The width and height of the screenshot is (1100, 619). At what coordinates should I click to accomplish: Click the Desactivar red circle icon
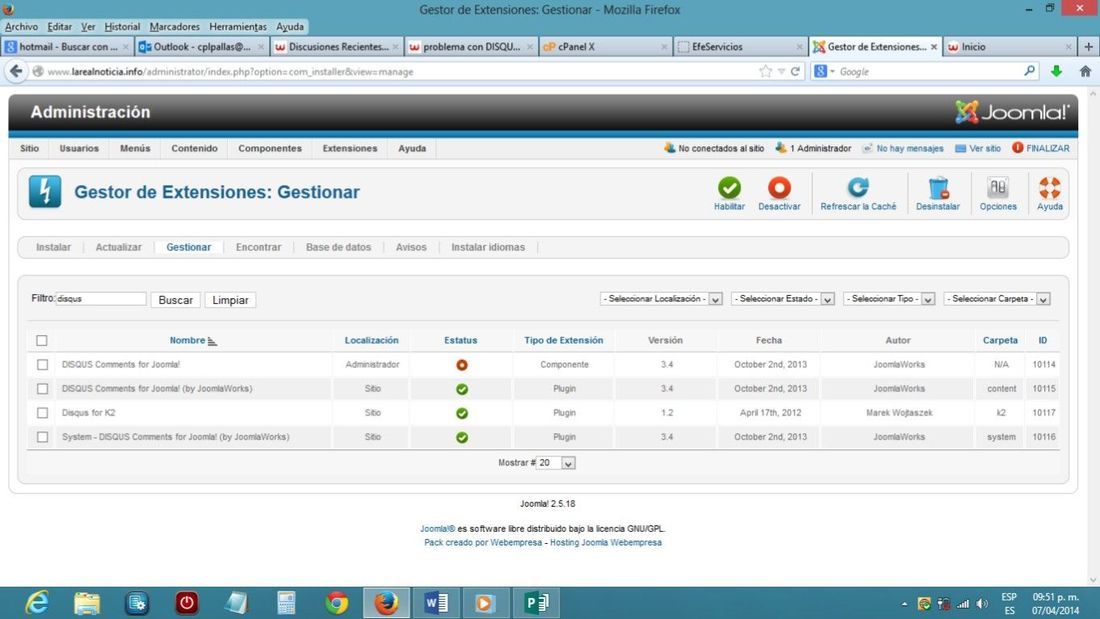click(x=779, y=188)
